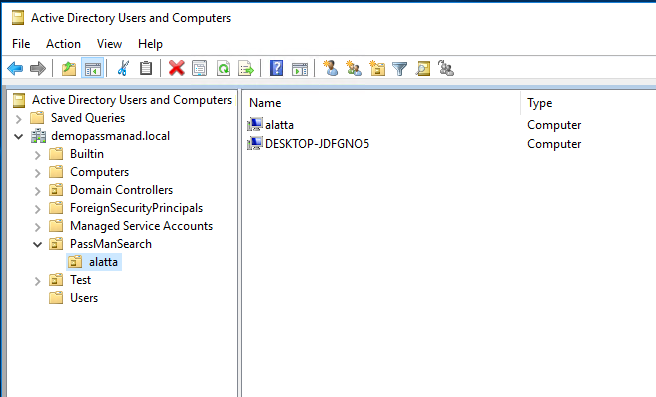The image size is (656, 397).
Task: Click the Back arrow toolbar icon
Action: 15,68
